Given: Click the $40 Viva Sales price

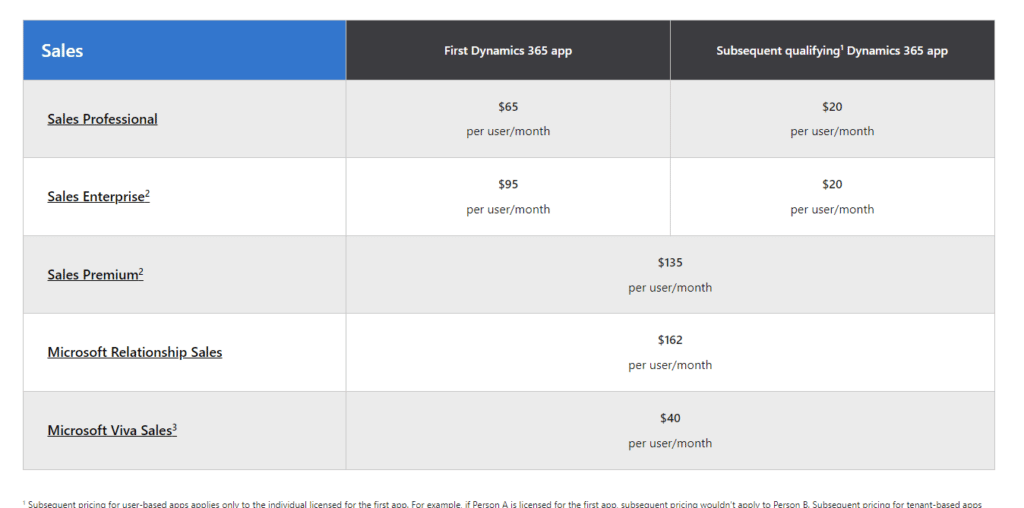Looking at the screenshot, I should point(670,418).
